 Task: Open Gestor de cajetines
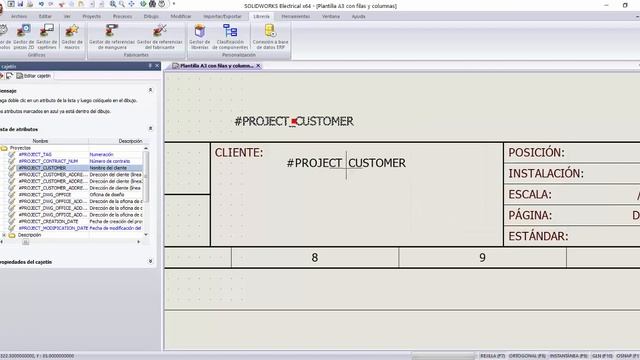pyautogui.click(x=47, y=37)
